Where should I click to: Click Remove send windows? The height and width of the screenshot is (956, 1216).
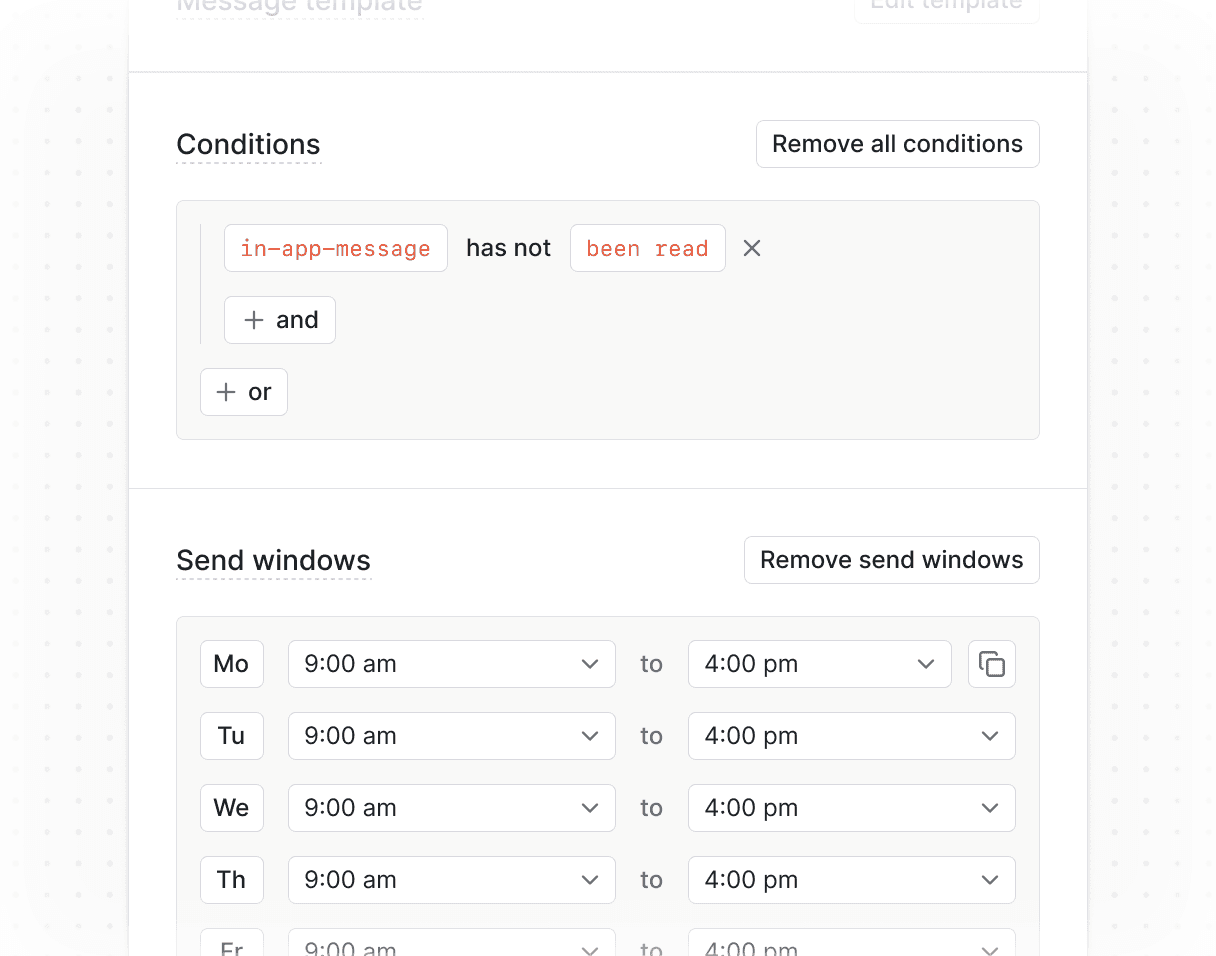tap(891, 560)
